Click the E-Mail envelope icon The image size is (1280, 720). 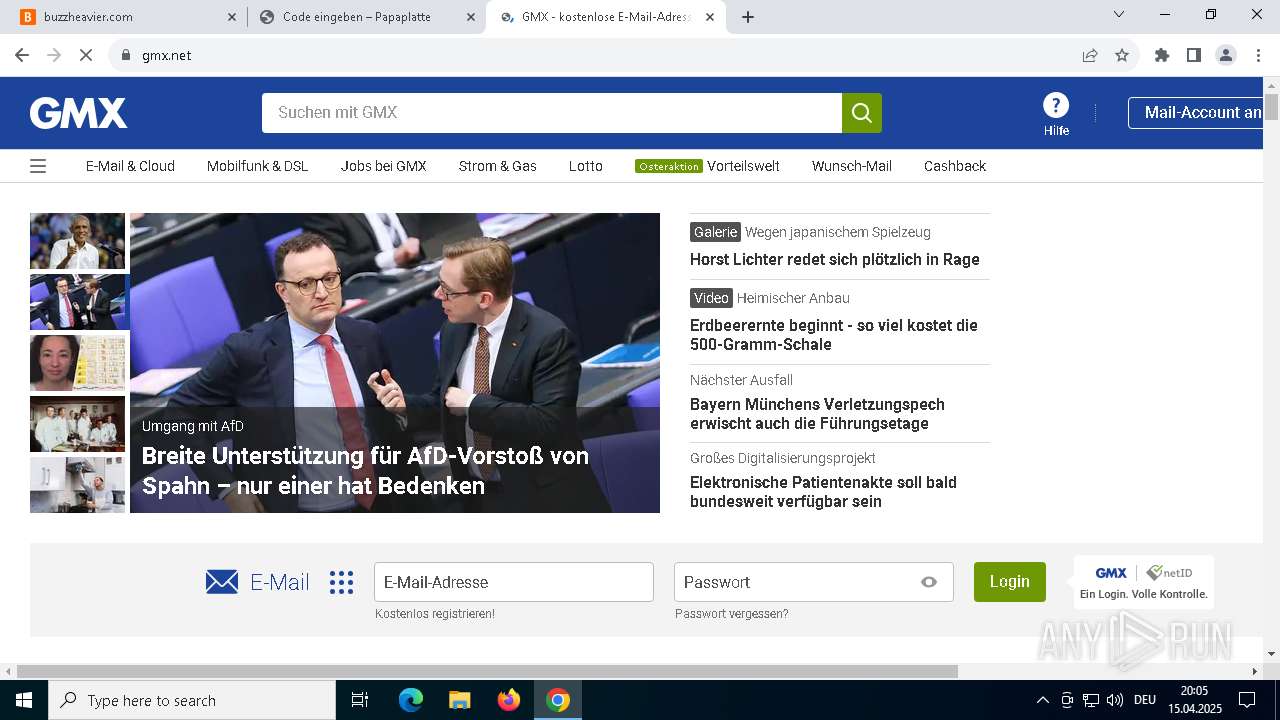(x=222, y=582)
